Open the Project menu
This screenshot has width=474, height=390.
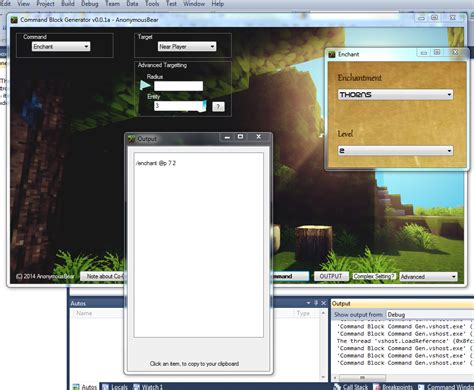pos(45,4)
